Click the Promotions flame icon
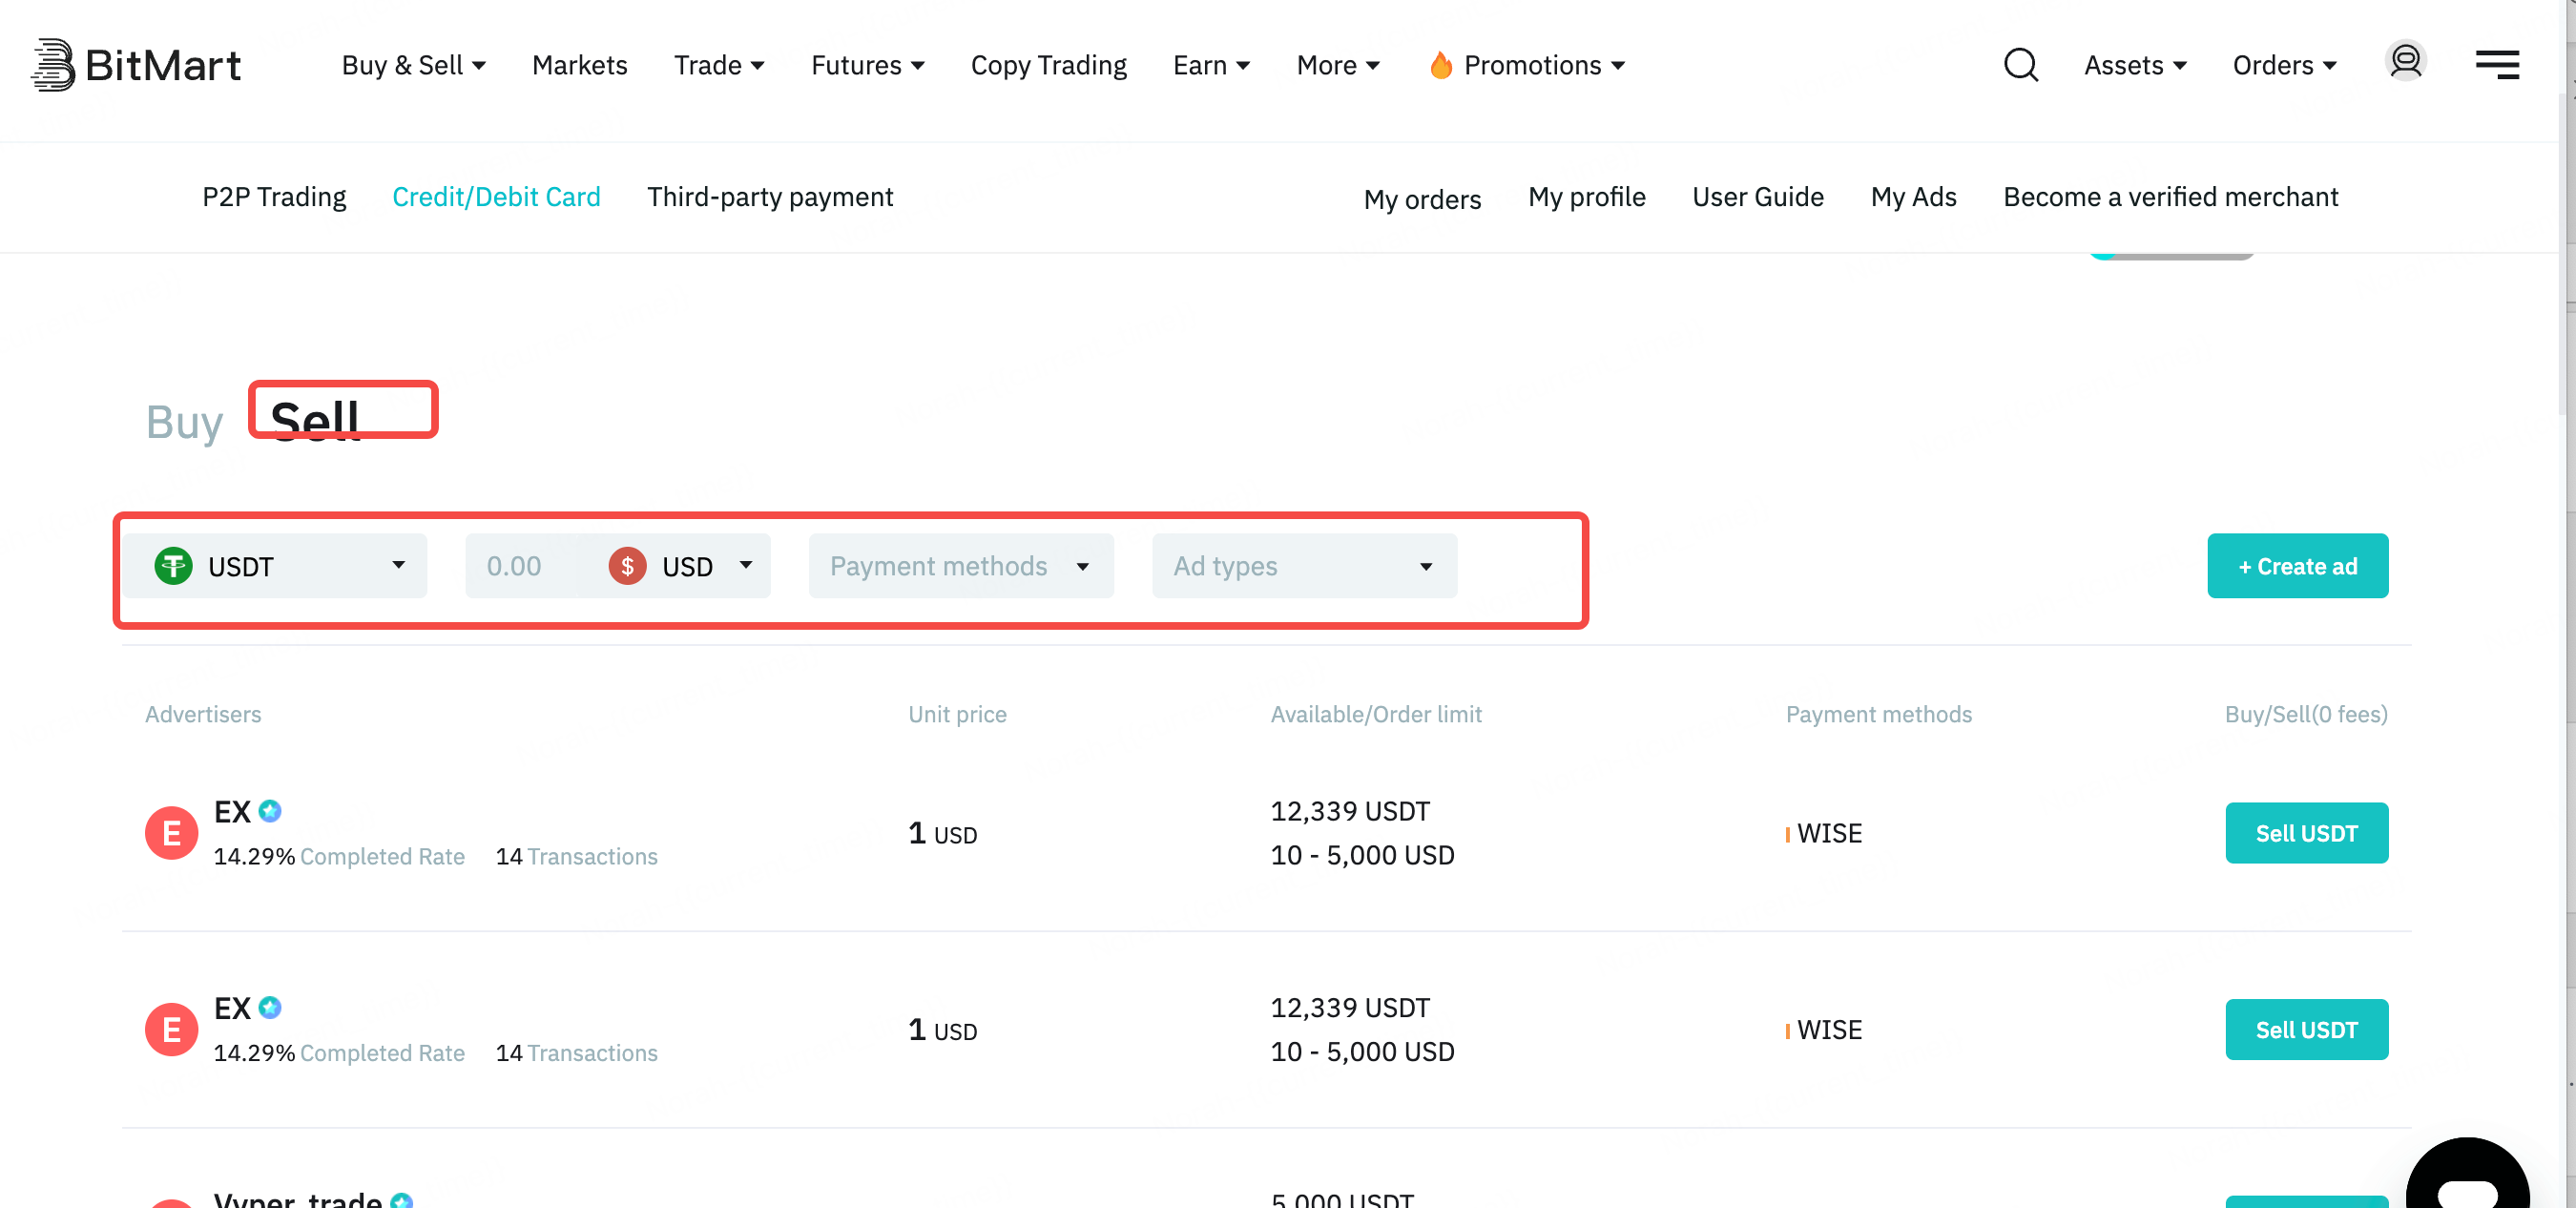2576x1208 pixels. (x=1440, y=65)
